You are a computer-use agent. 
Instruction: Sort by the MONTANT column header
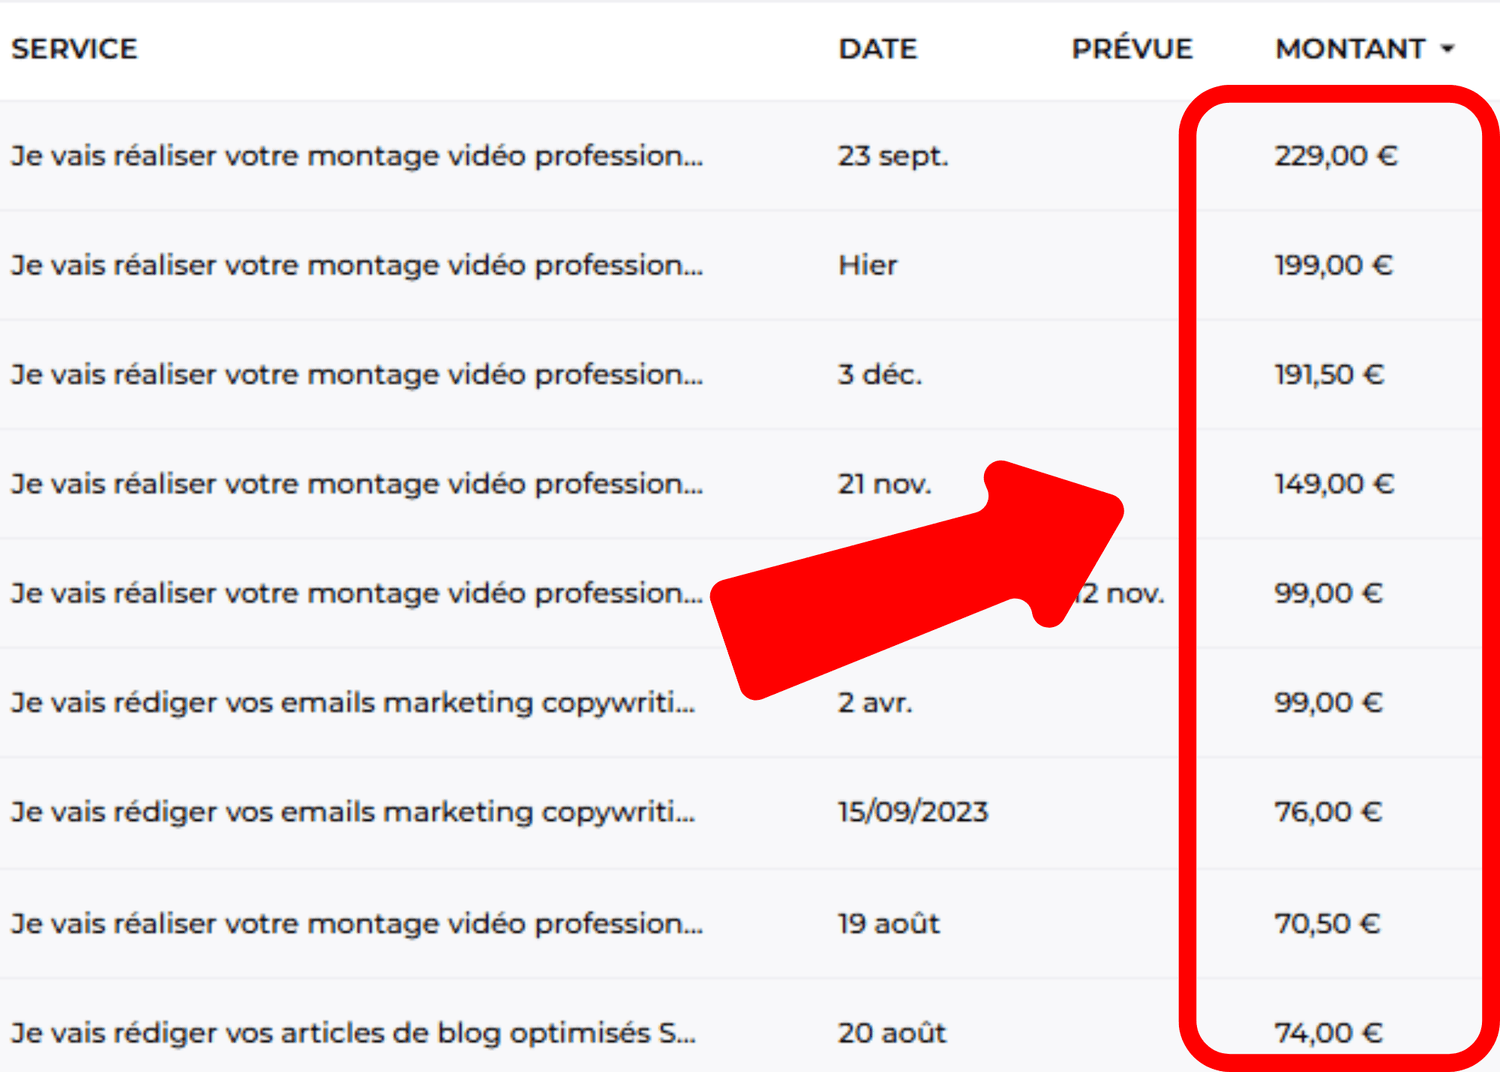[1350, 49]
